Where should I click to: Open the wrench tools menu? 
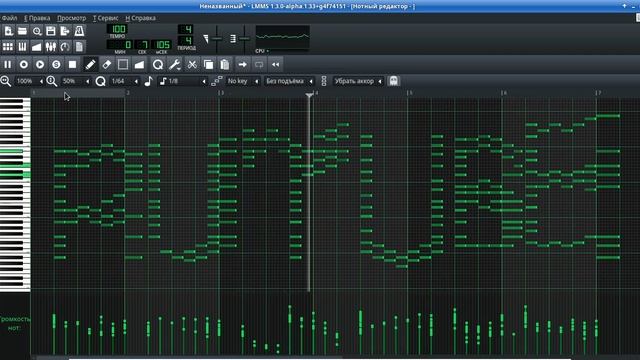pos(175,64)
